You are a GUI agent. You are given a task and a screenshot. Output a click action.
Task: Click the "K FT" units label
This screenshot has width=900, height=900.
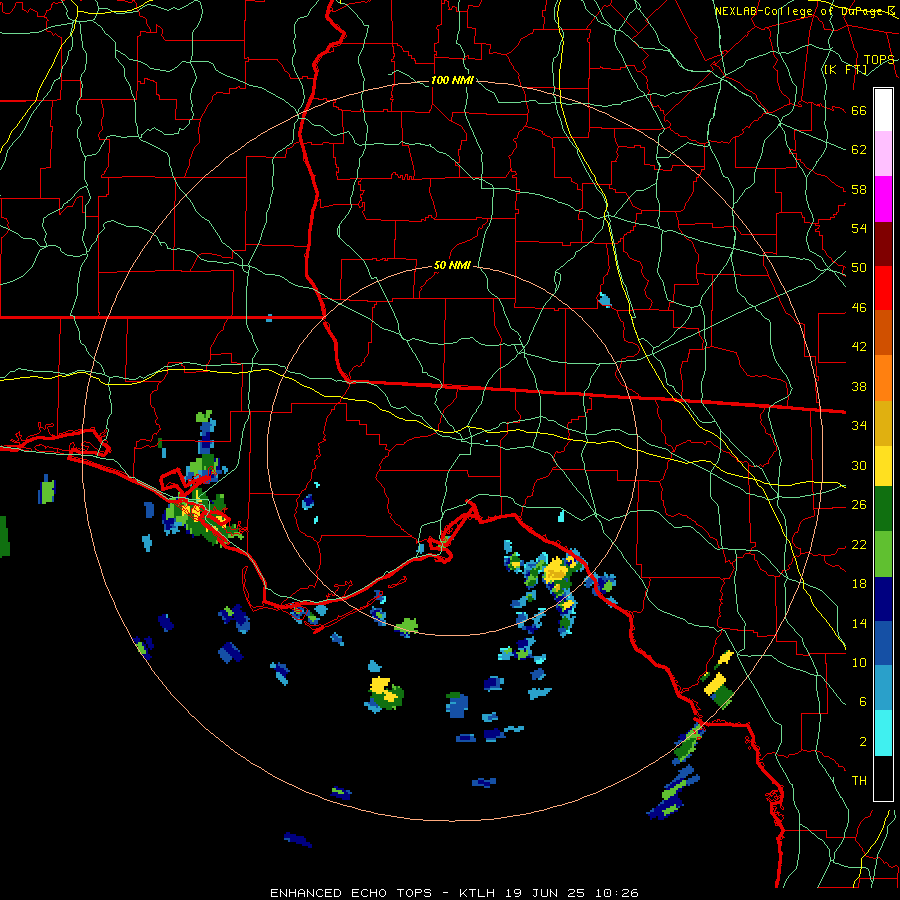(845, 69)
